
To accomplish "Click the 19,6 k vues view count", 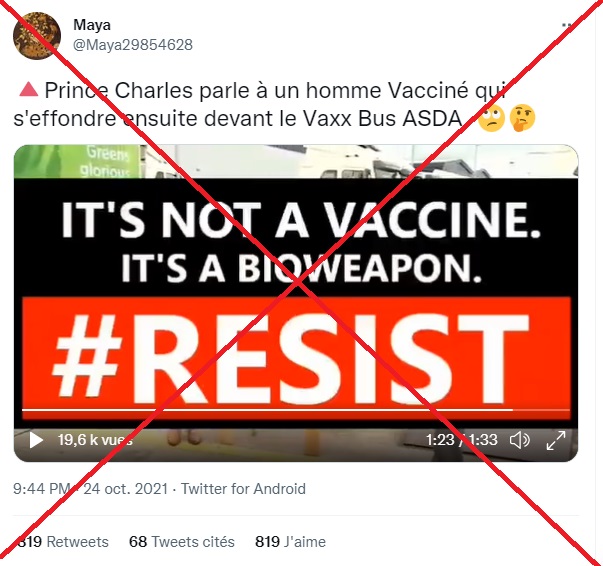I will coord(95,440).
